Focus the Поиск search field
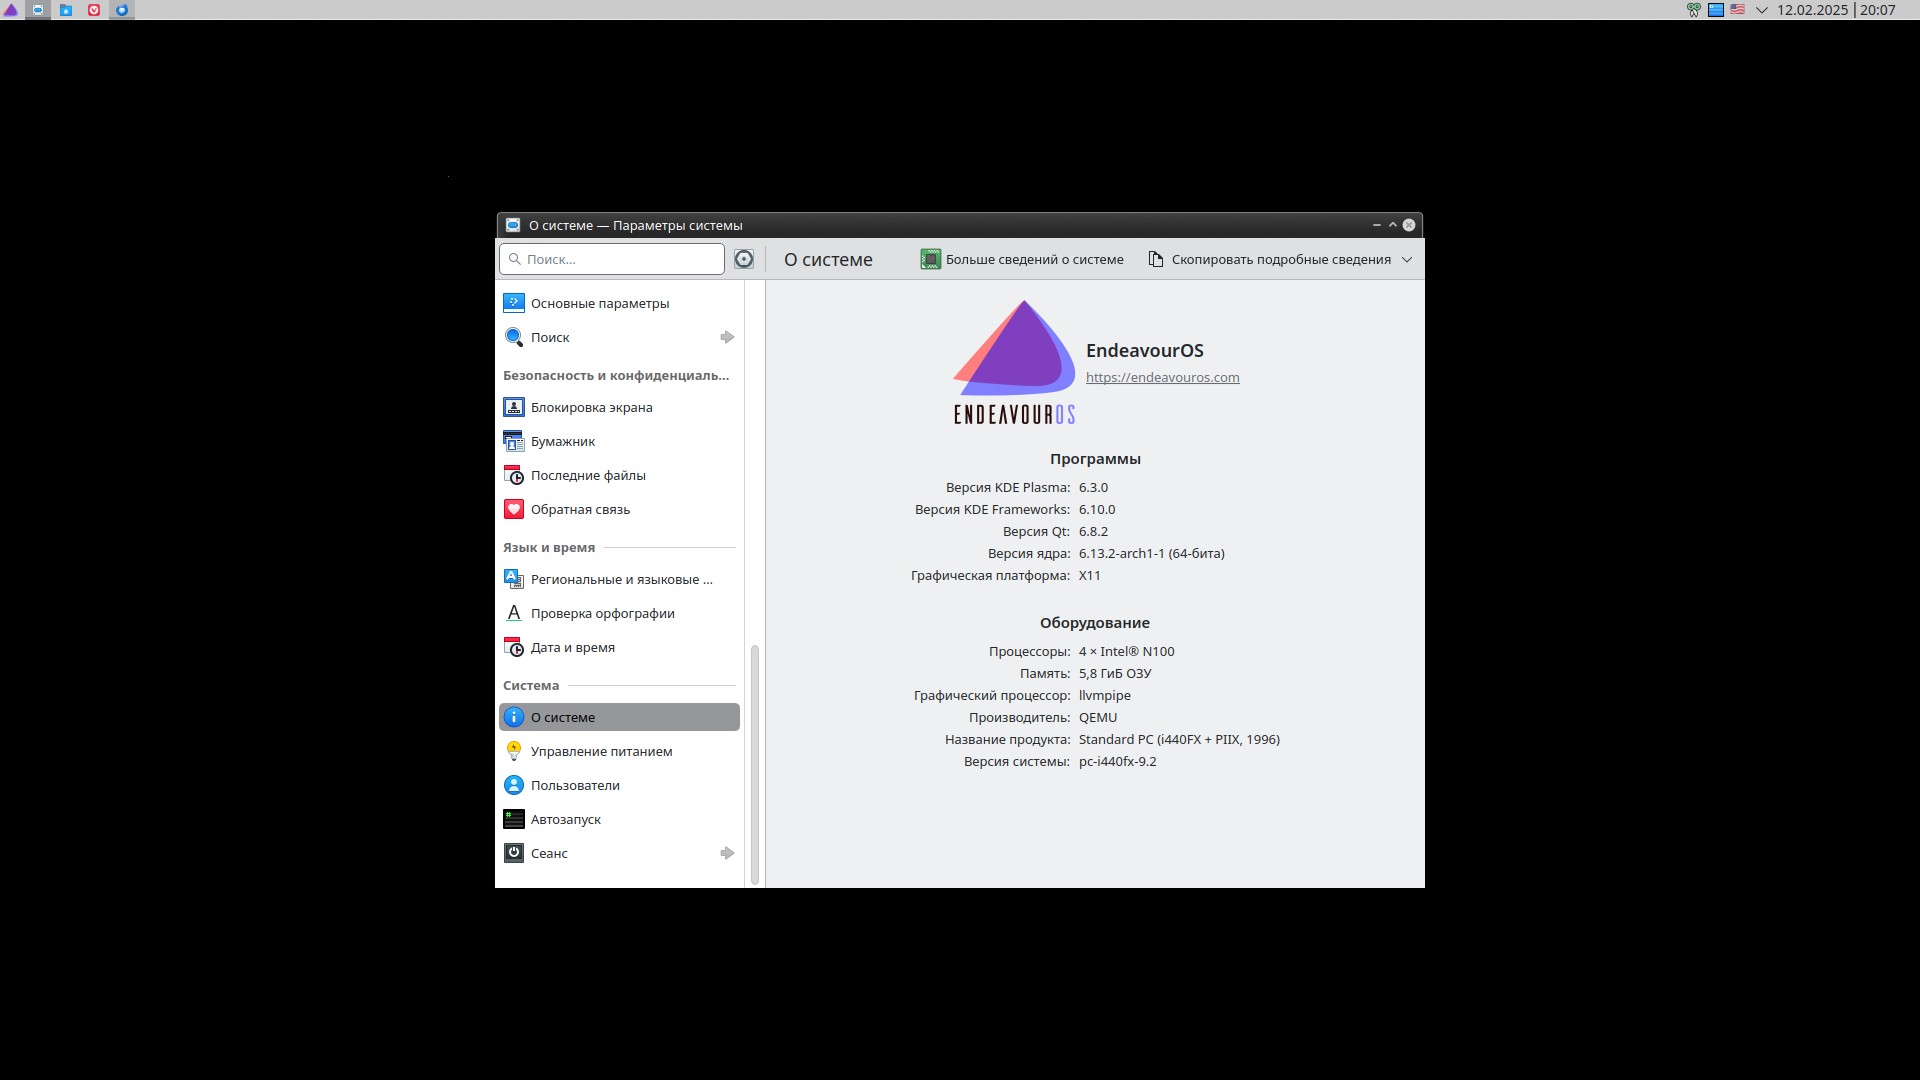Image resolution: width=1920 pixels, height=1080 pixels. coord(612,259)
